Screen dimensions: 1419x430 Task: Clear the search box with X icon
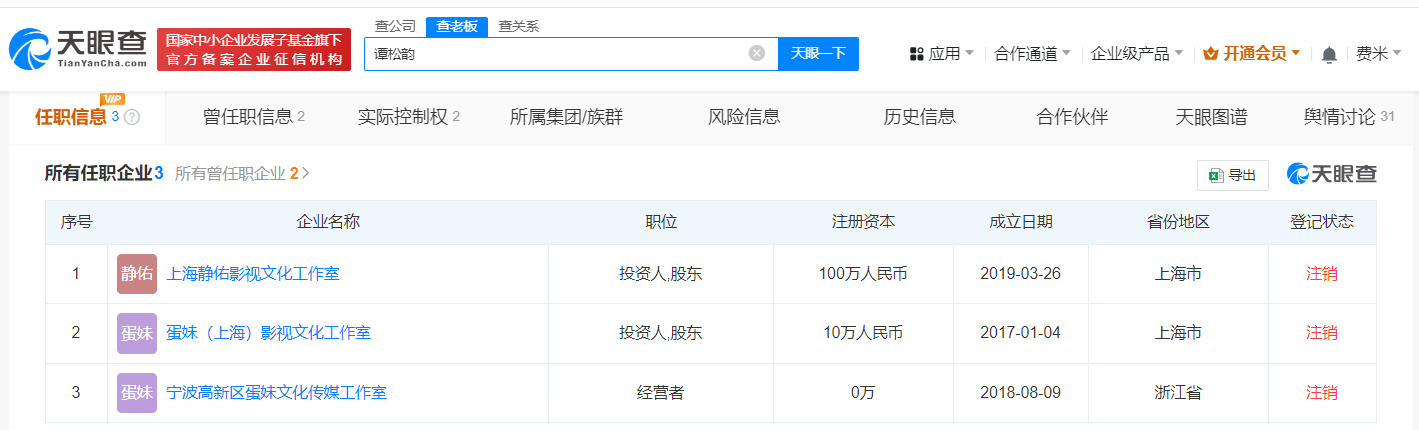[x=756, y=53]
